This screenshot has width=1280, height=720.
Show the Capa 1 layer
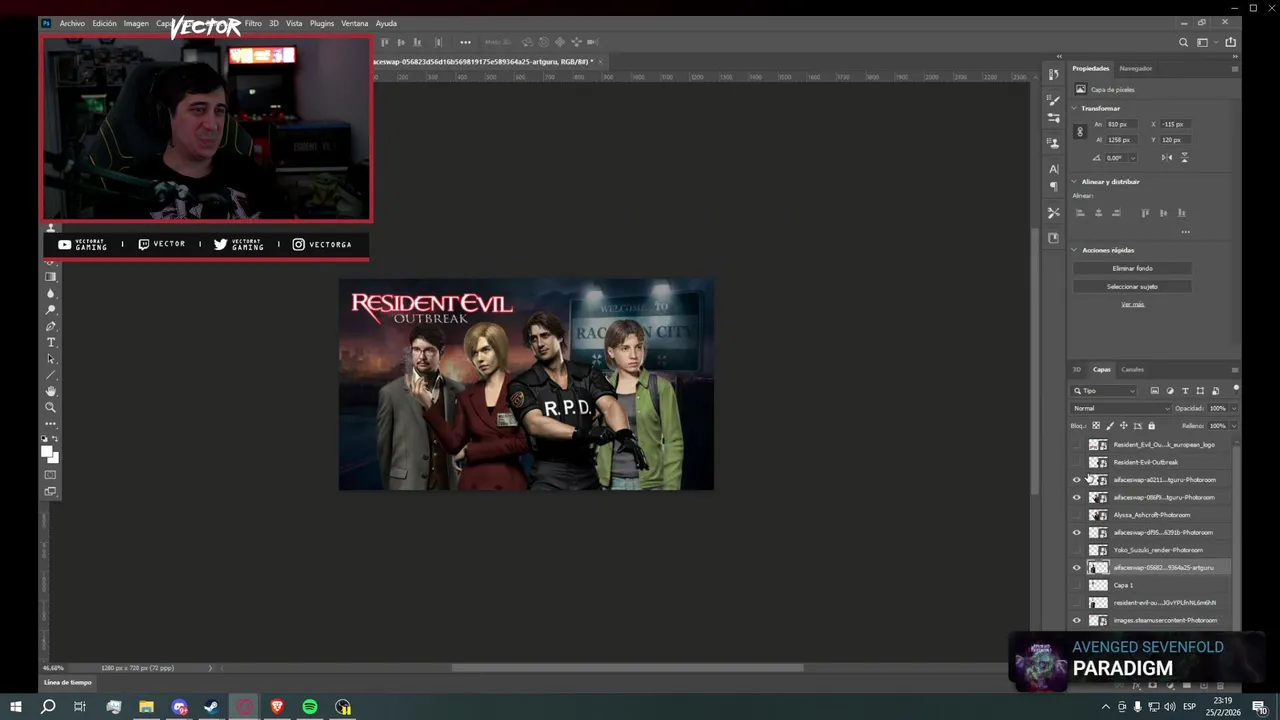pos(1077,585)
